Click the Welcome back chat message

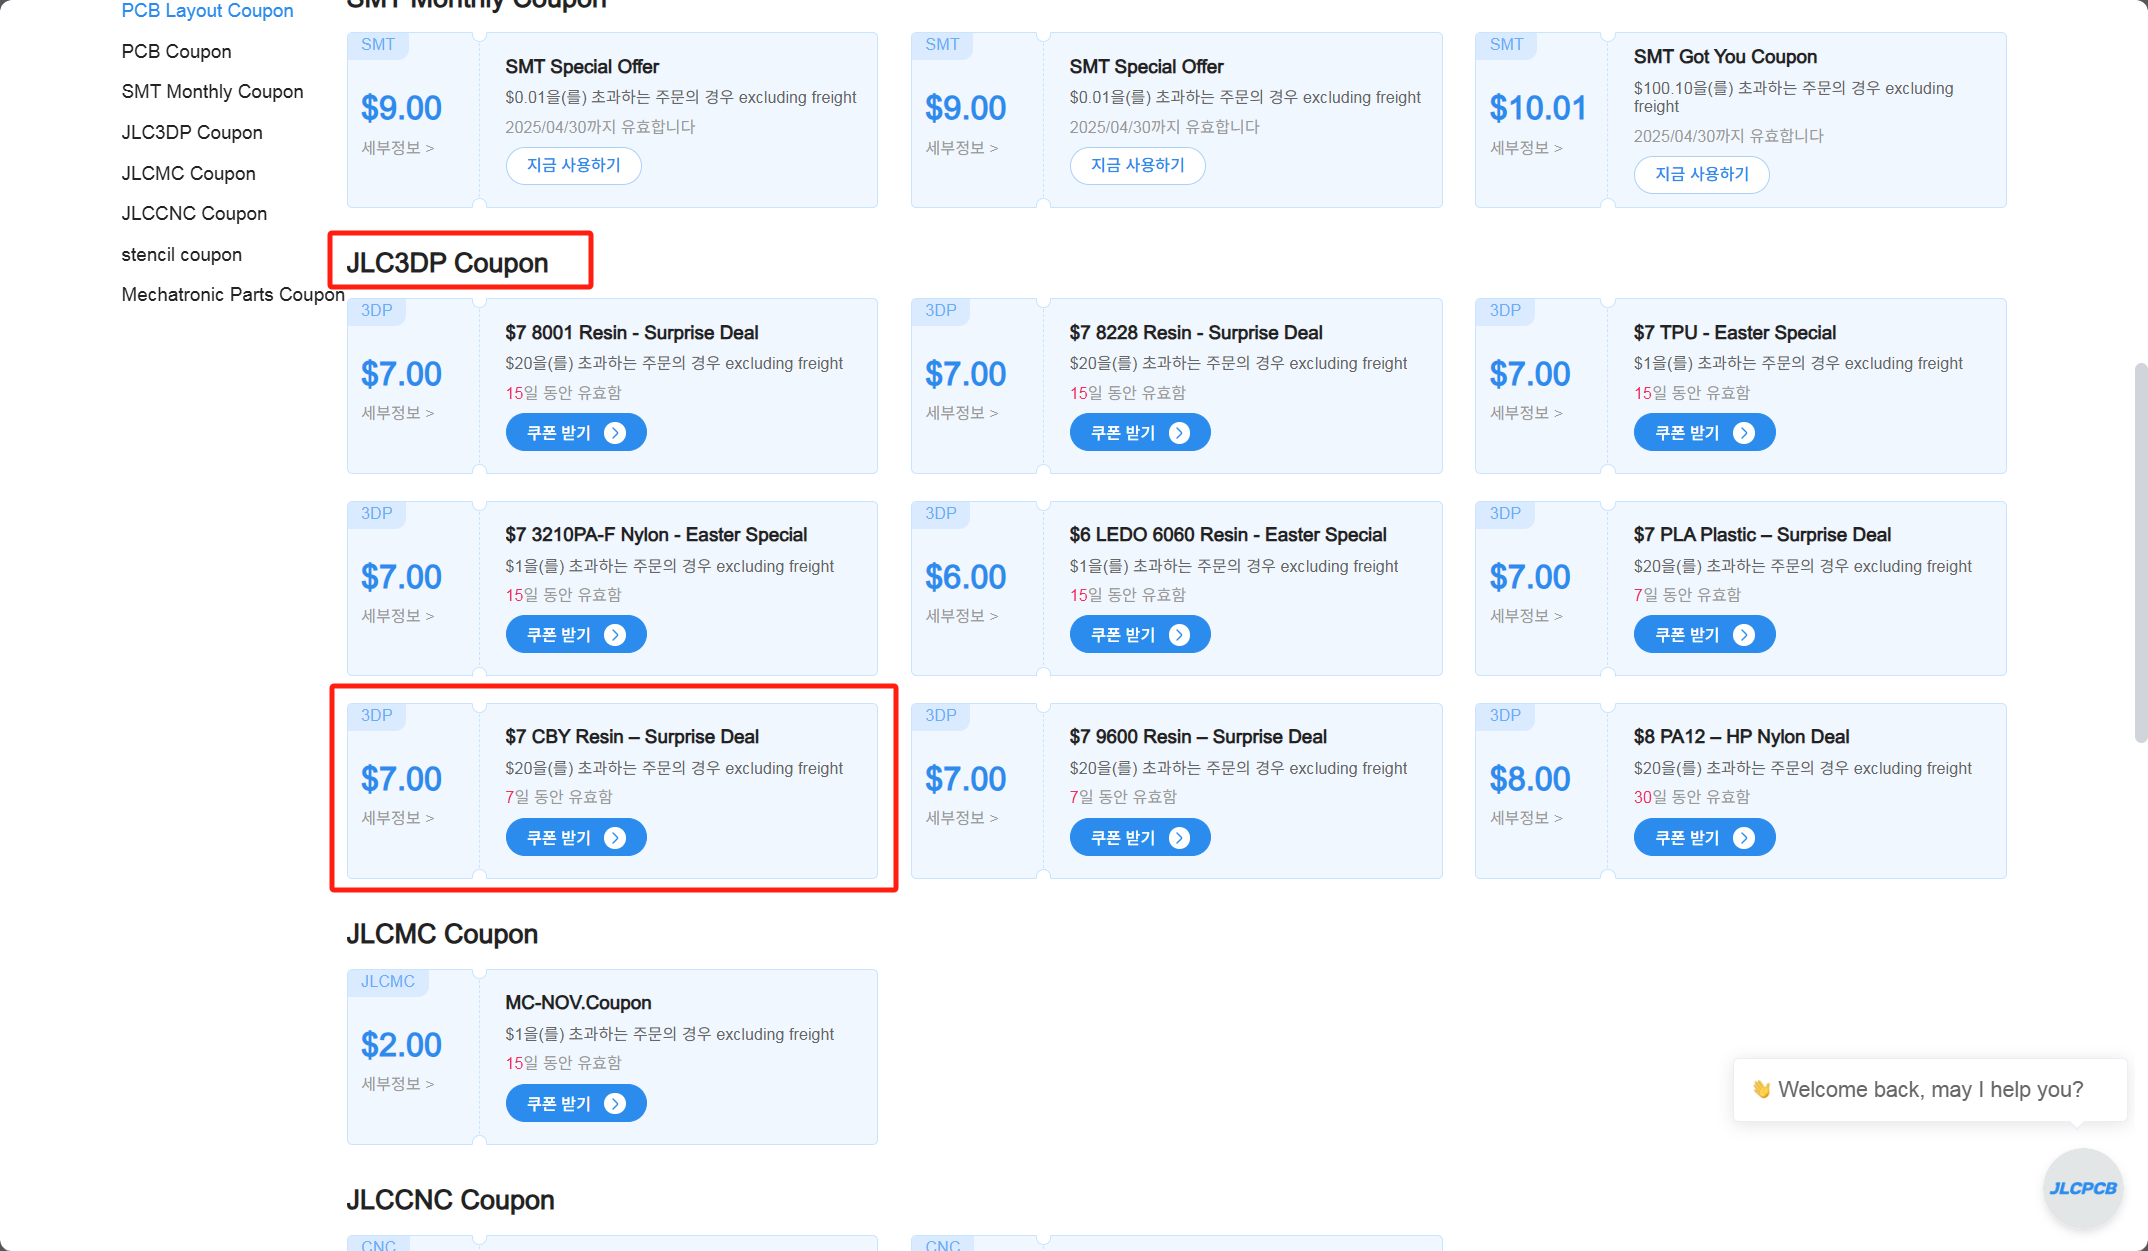tap(1930, 1090)
